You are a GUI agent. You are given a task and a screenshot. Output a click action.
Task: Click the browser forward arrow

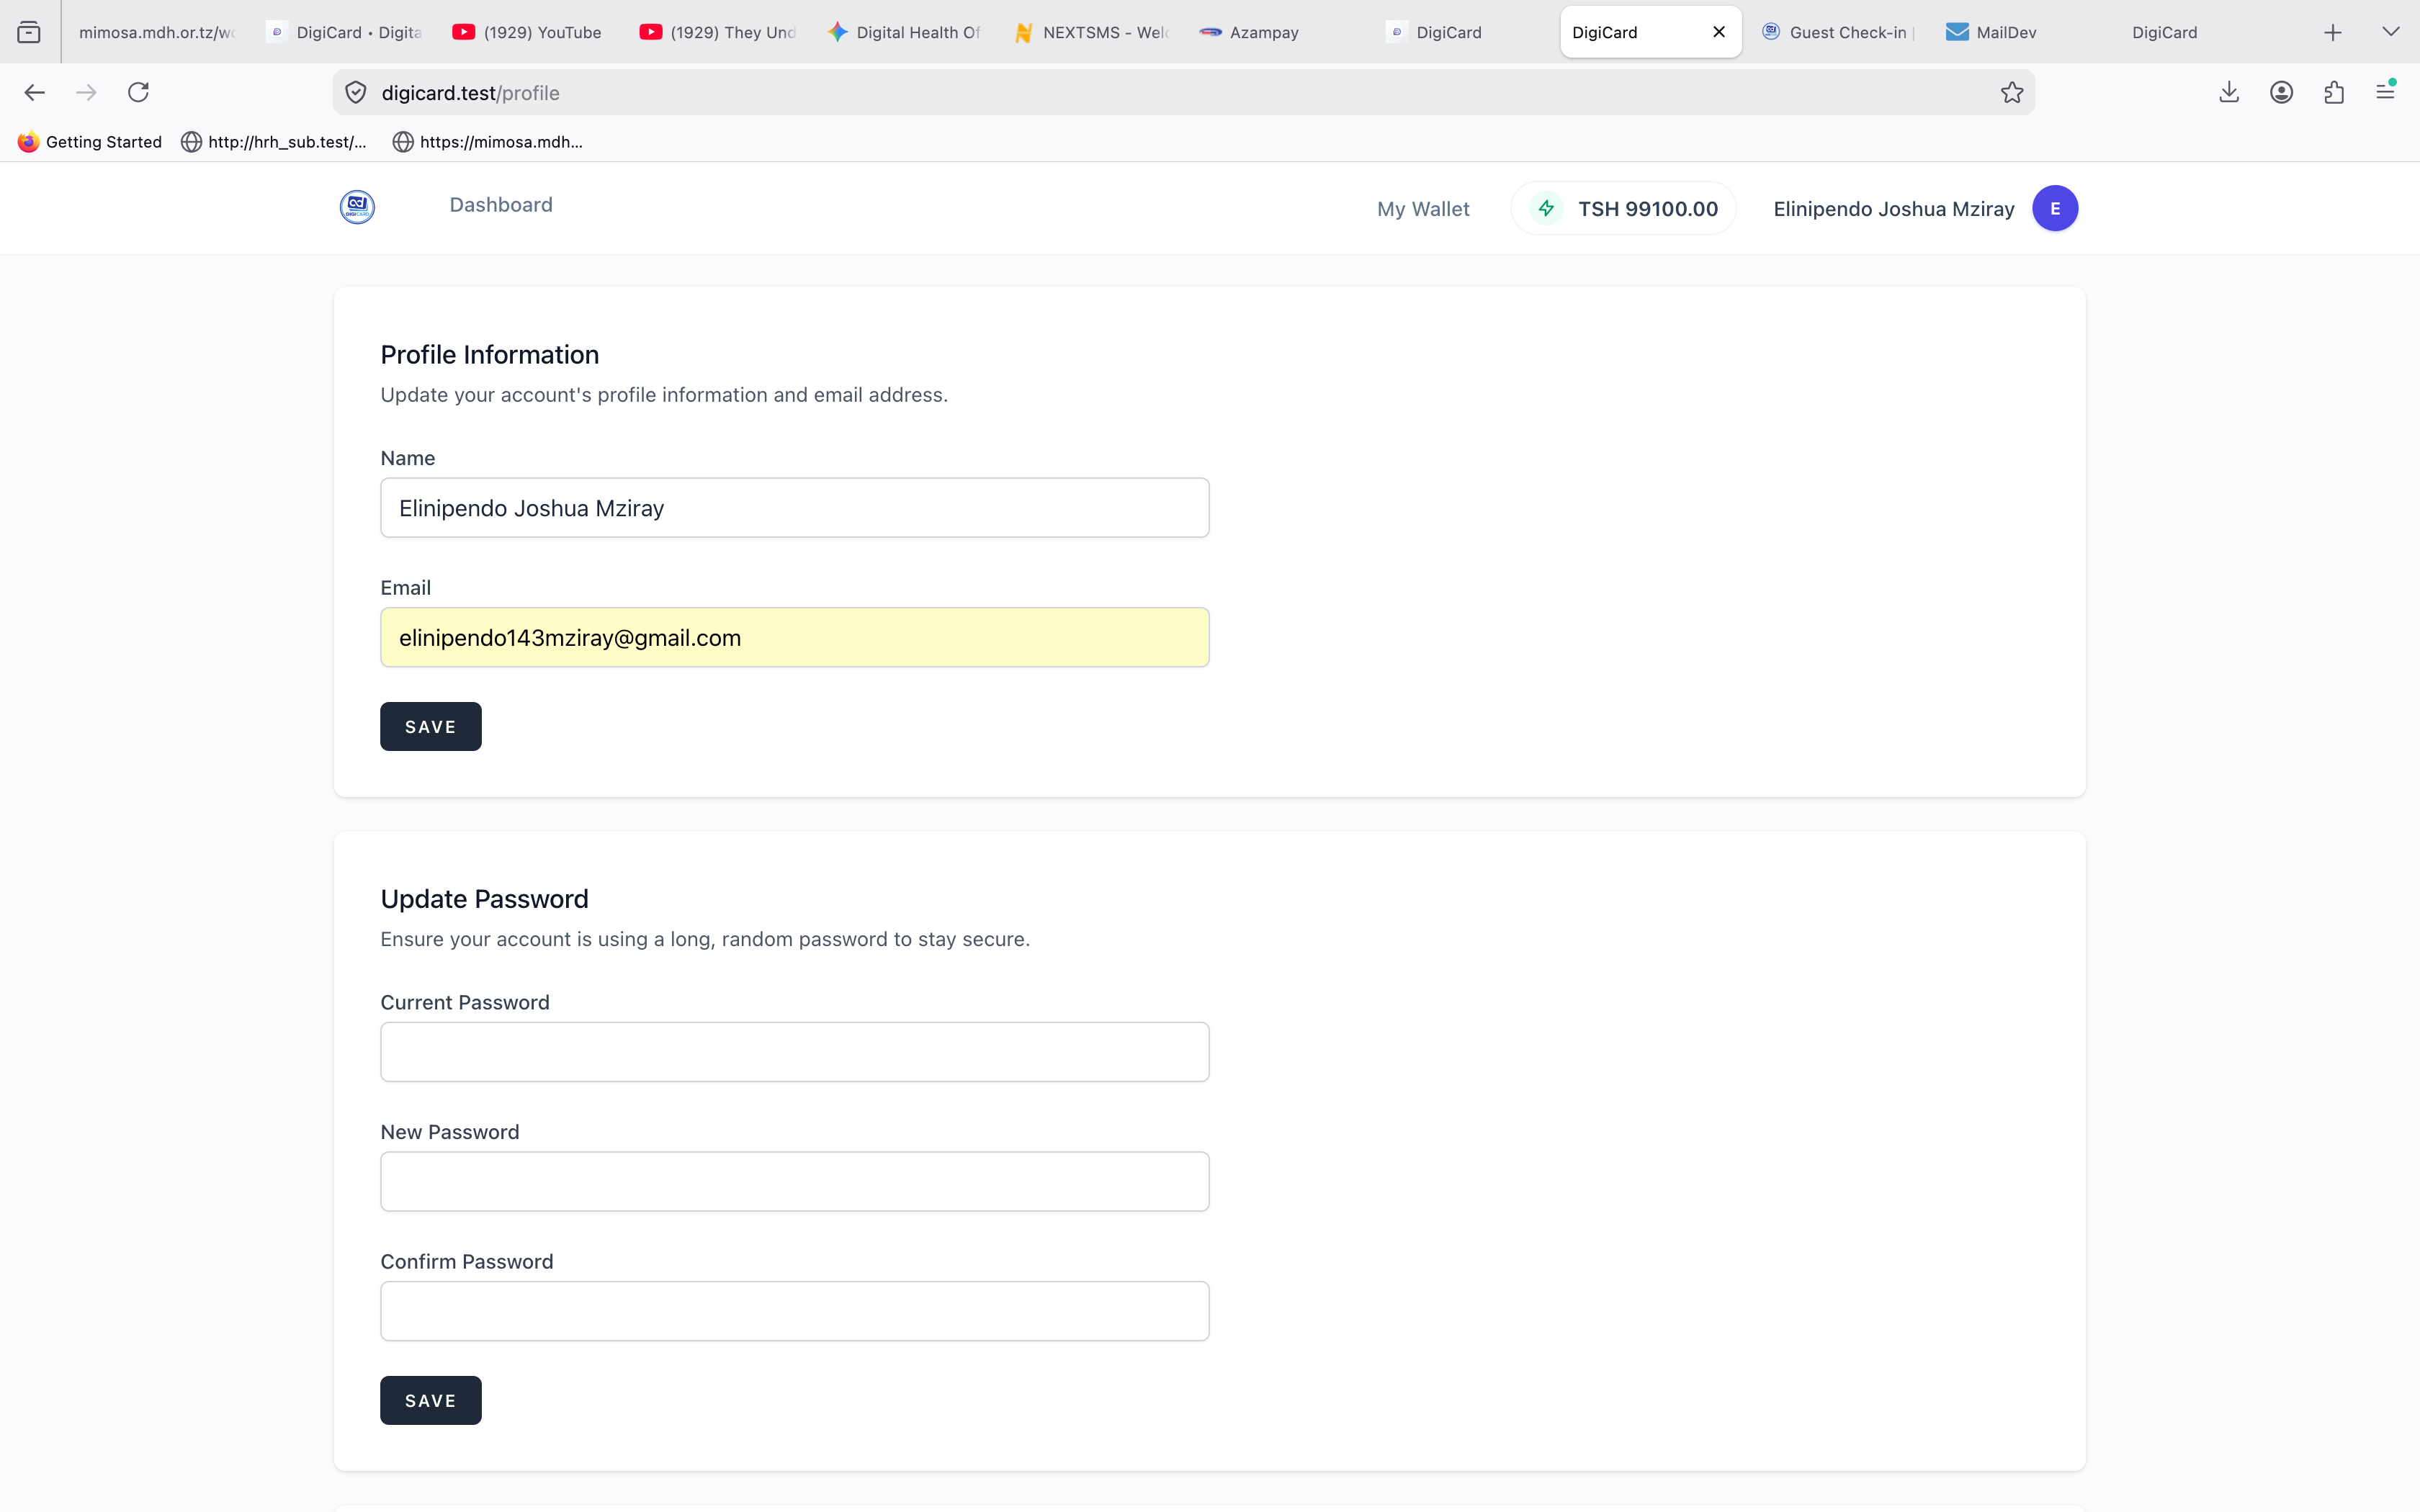(87, 93)
